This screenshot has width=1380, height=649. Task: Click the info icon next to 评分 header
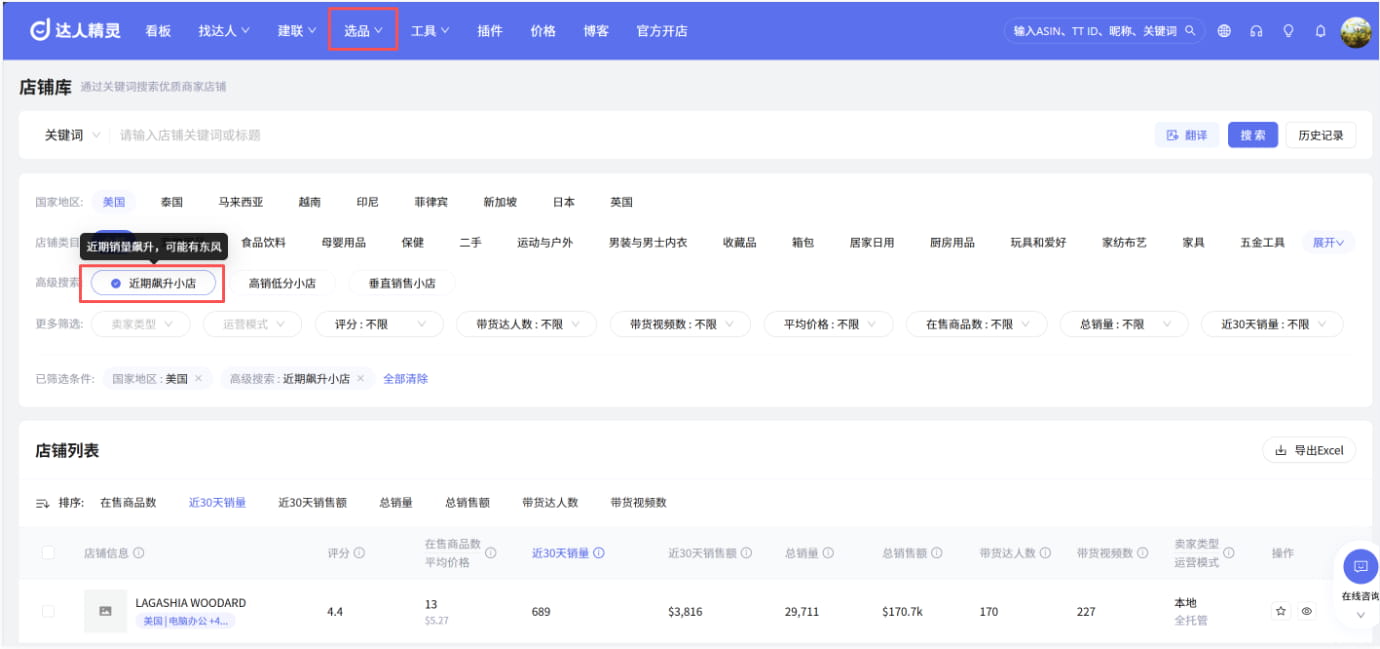[x=359, y=553]
